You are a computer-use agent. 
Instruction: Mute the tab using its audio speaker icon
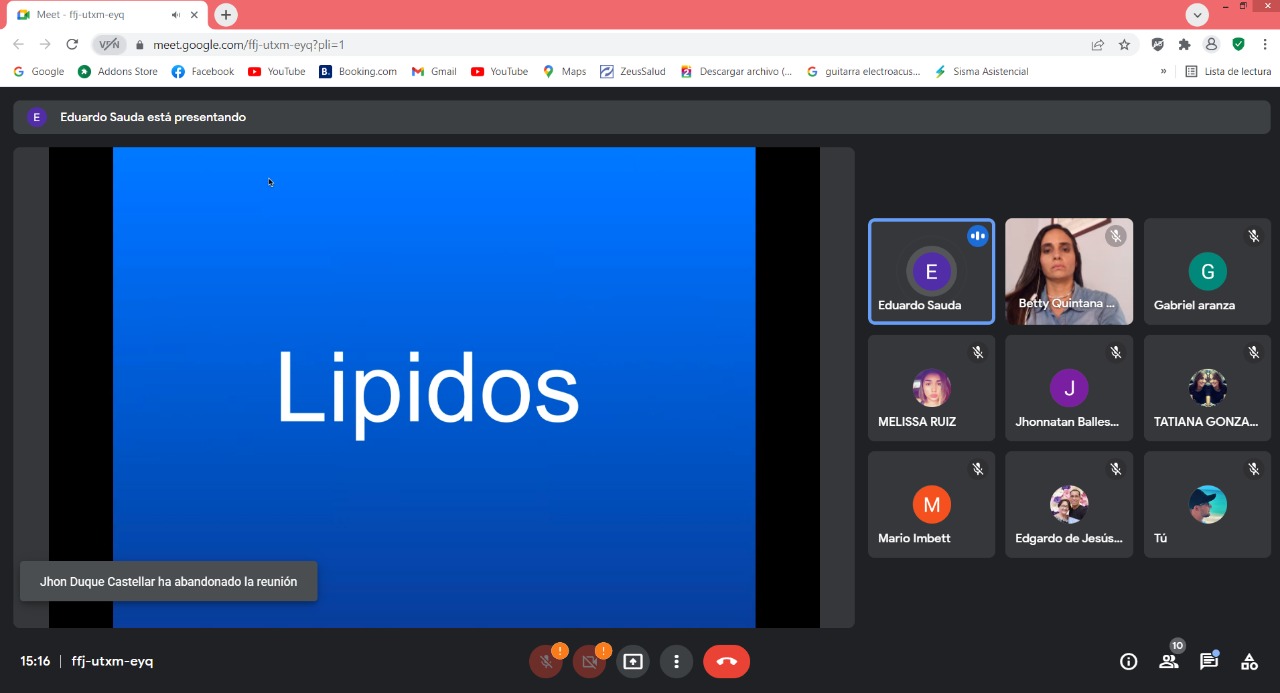tap(176, 15)
